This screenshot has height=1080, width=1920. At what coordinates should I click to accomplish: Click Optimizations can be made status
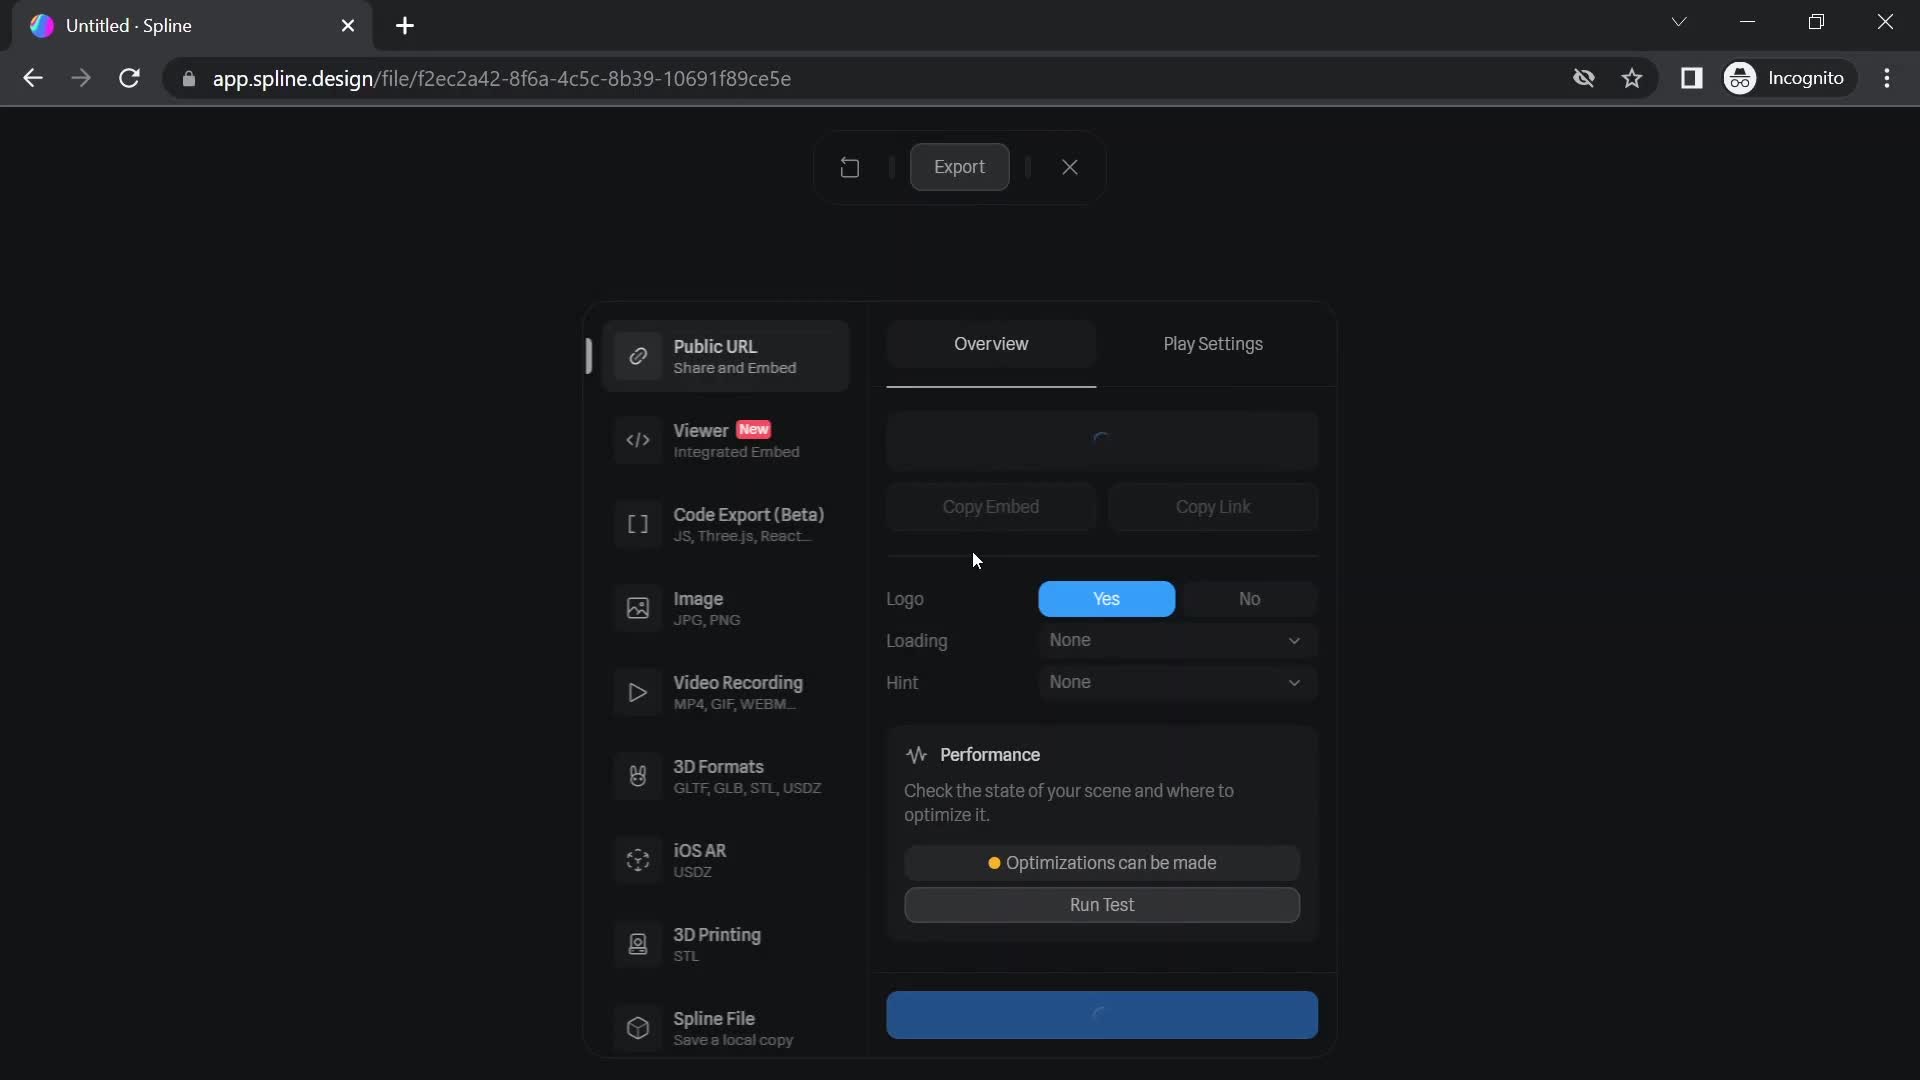(x=1102, y=863)
